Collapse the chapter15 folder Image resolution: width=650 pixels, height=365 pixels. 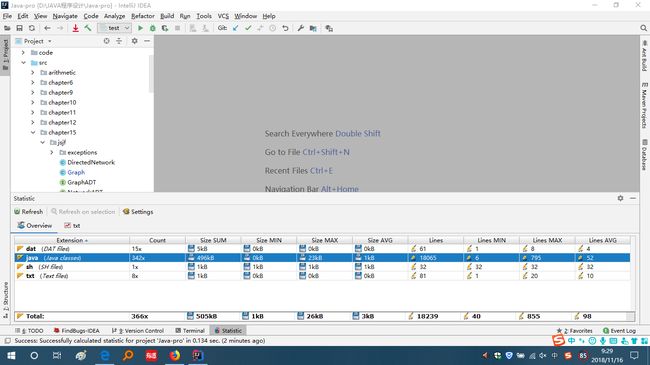(33, 133)
